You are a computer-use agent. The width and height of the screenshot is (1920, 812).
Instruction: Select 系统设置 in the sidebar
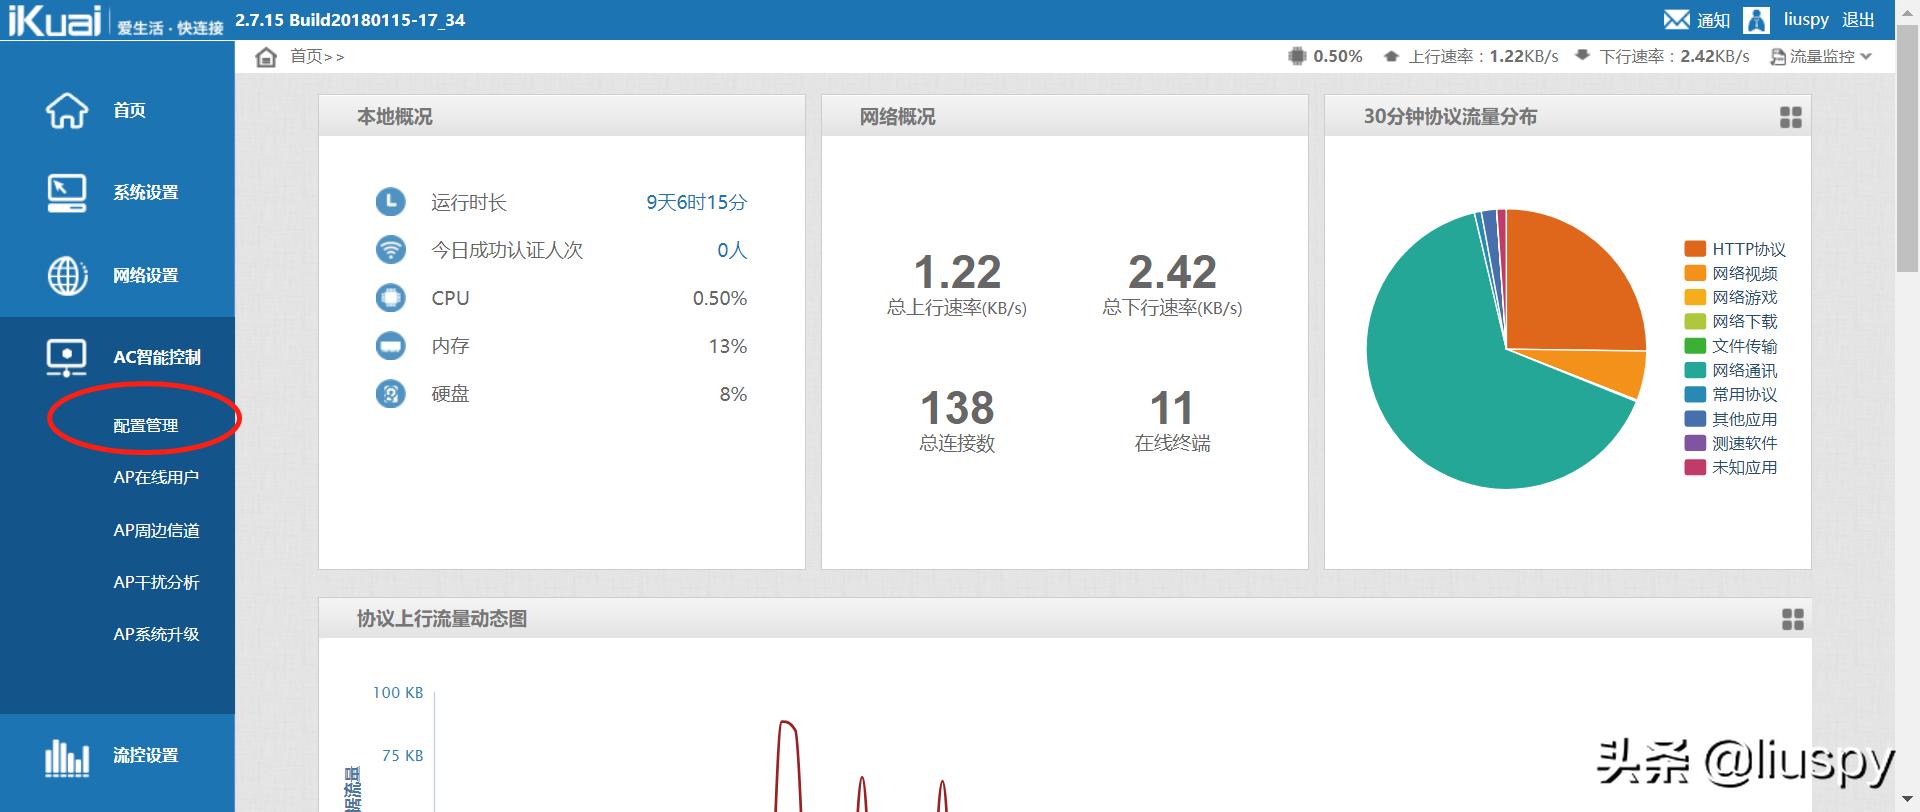146,192
